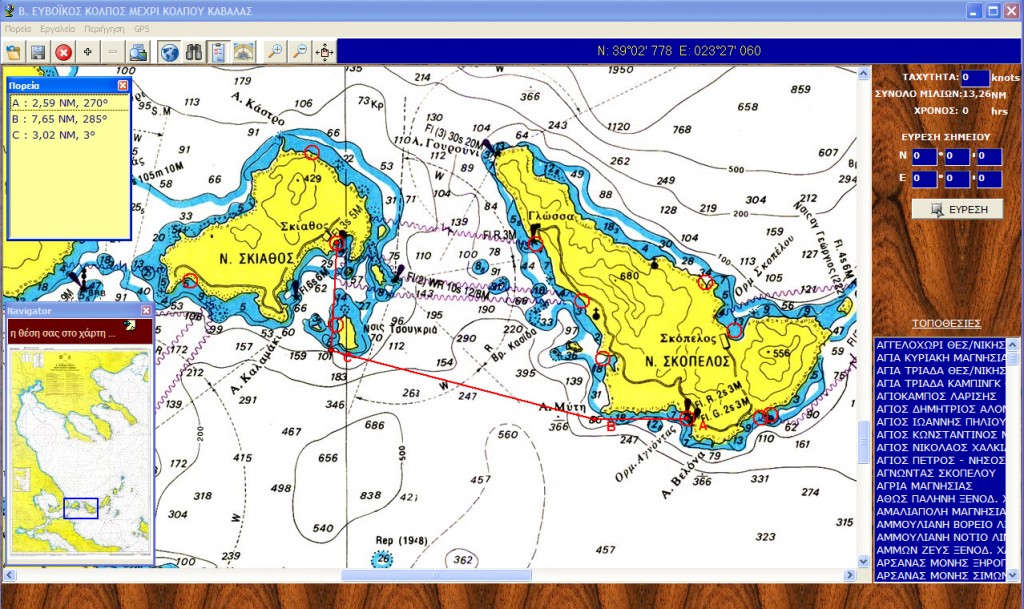Click the E seconds input field
The width and height of the screenshot is (1024, 609).
(989, 179)
